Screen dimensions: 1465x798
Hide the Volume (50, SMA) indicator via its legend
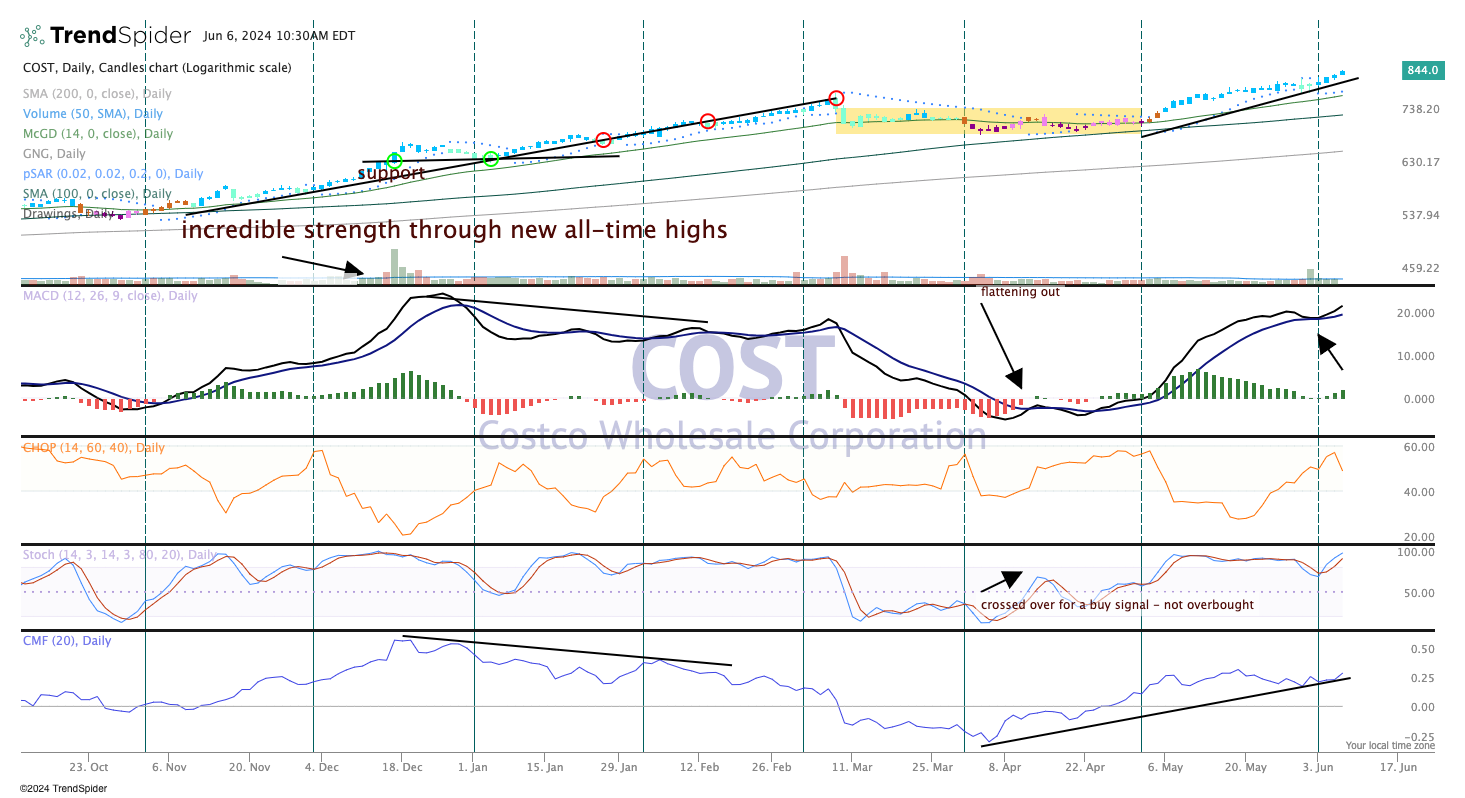click(91, 113)
